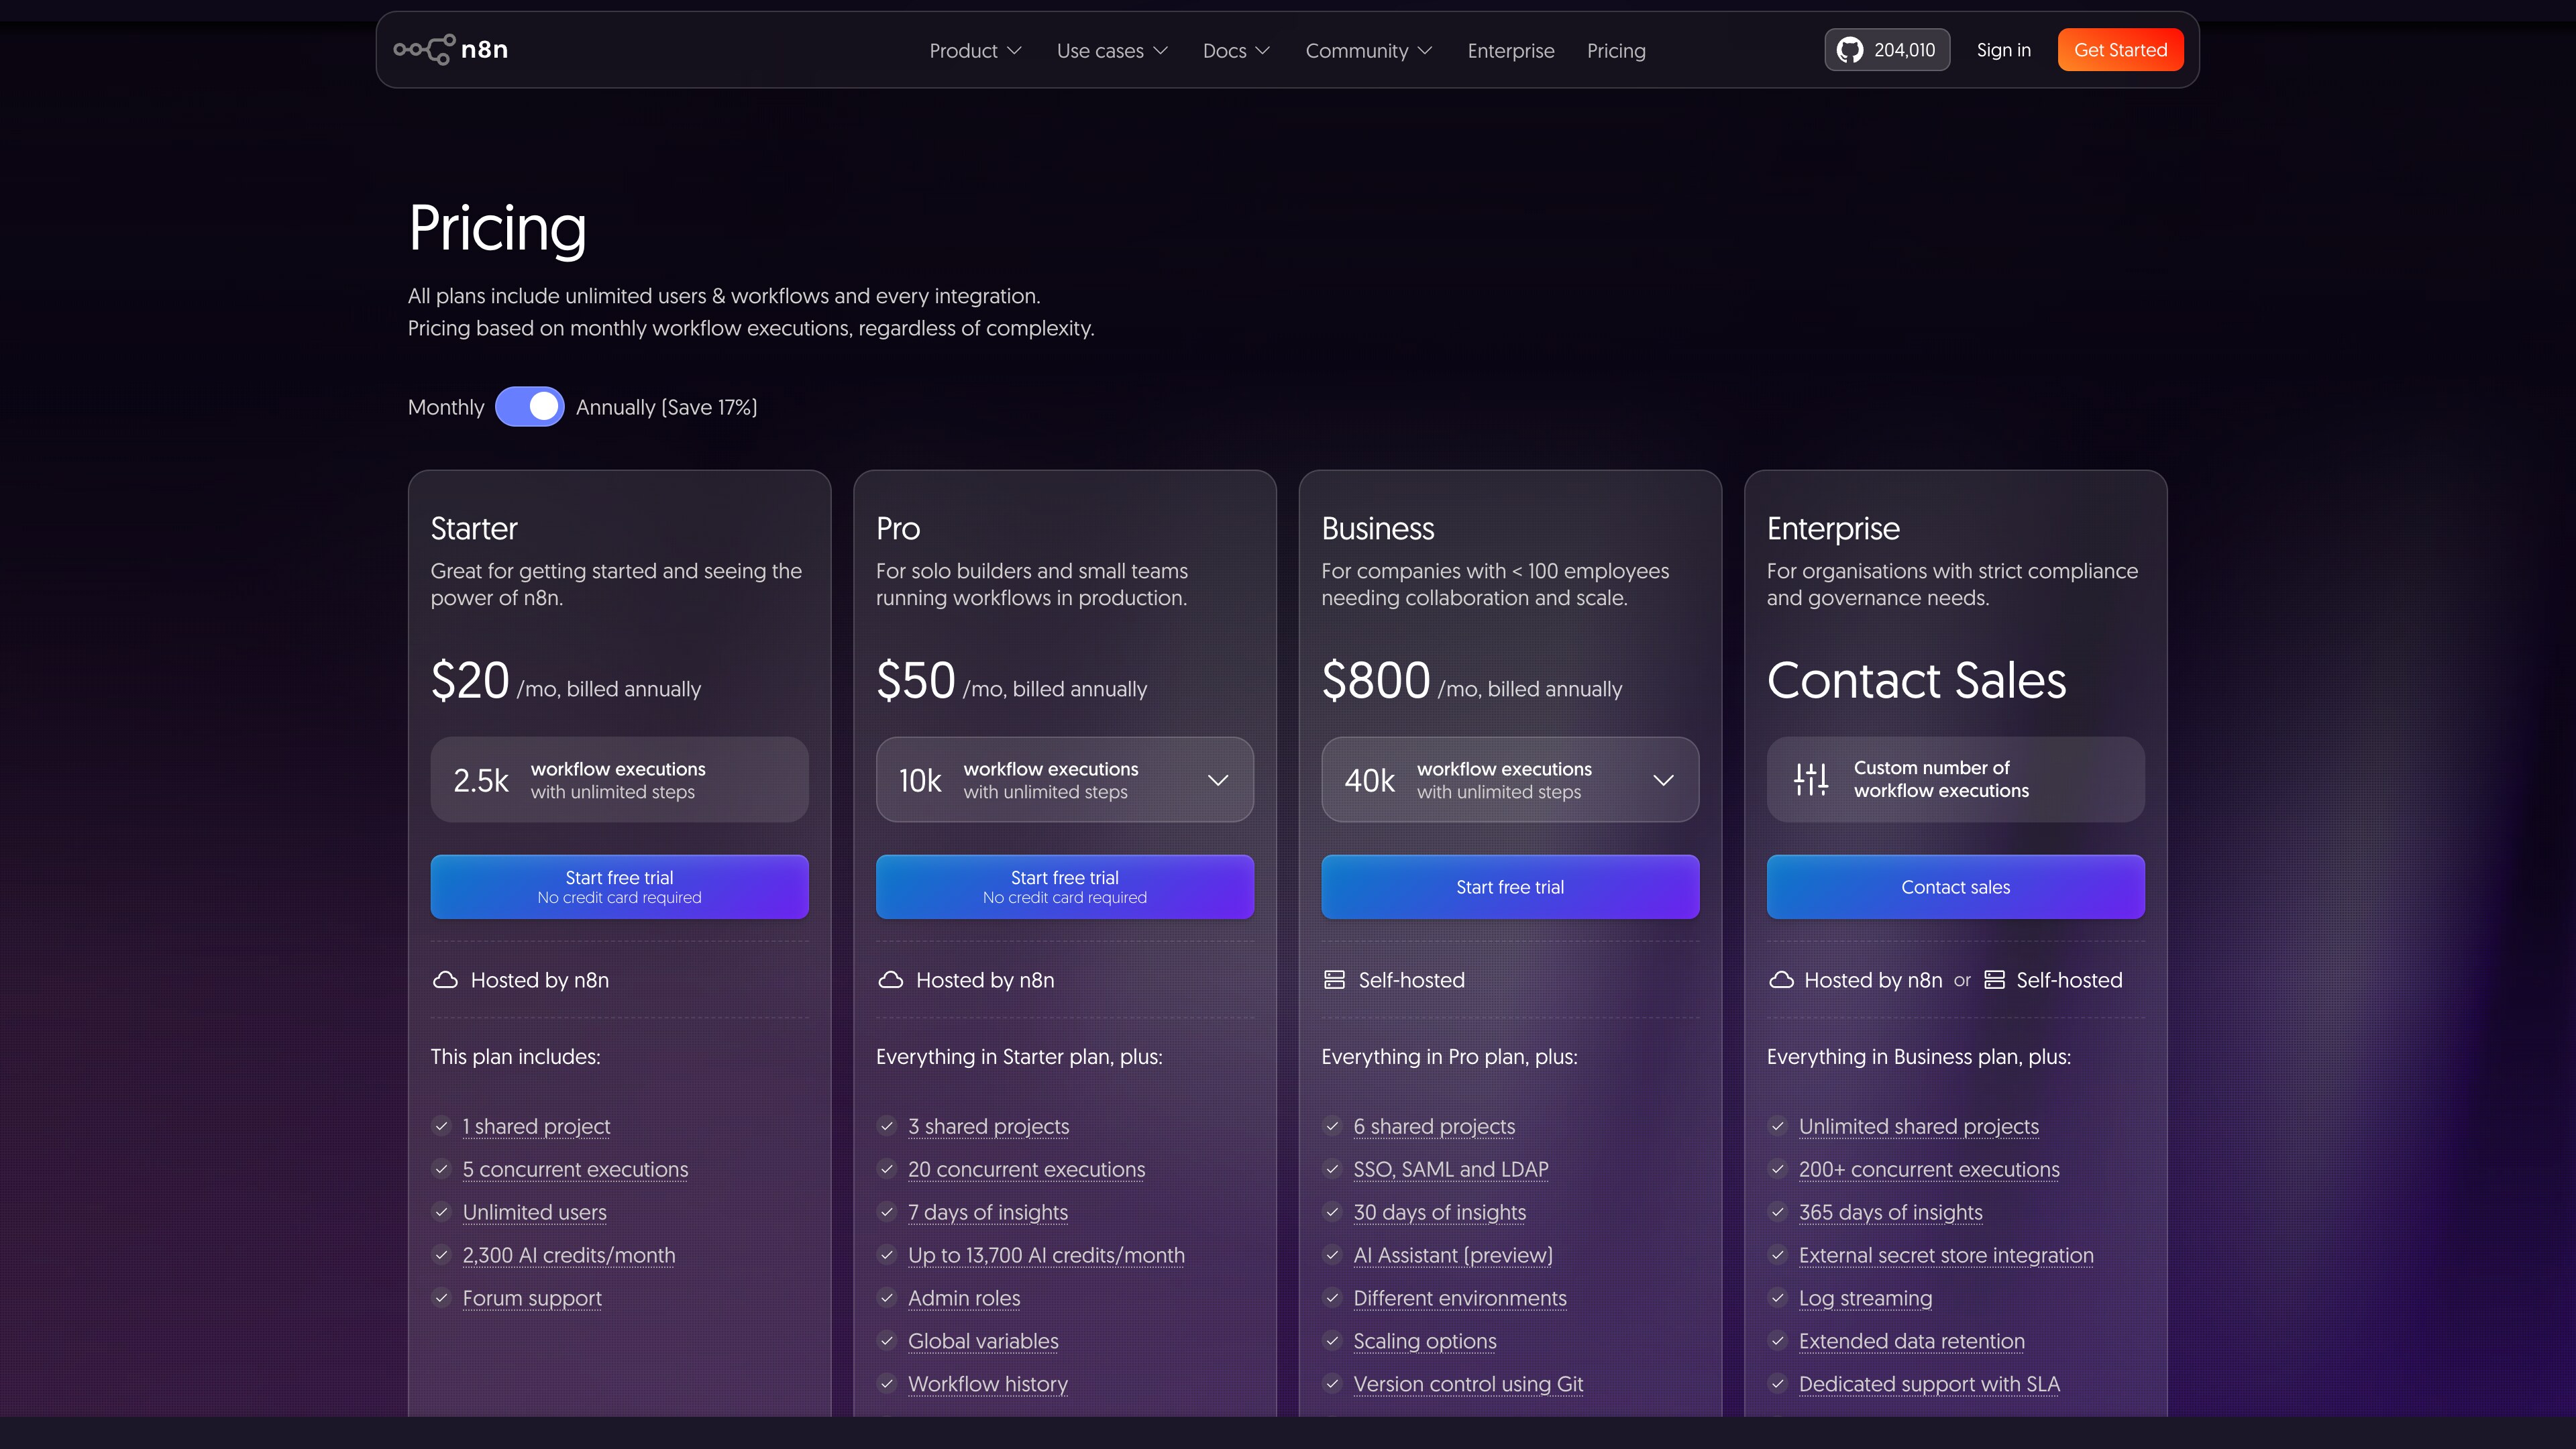Click checkmark beside Admin roles
The image size is (2576, 1449).
(886, 1298)
